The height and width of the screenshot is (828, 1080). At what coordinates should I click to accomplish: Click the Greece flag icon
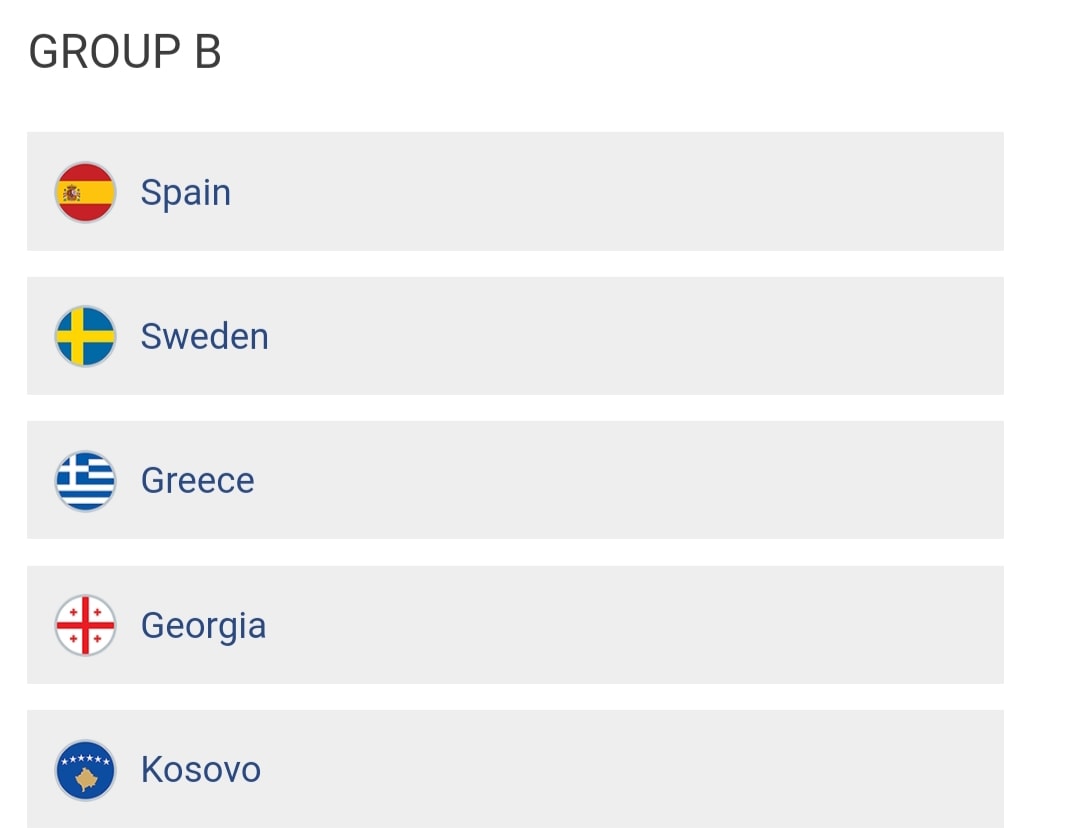(x=85, y=481)
